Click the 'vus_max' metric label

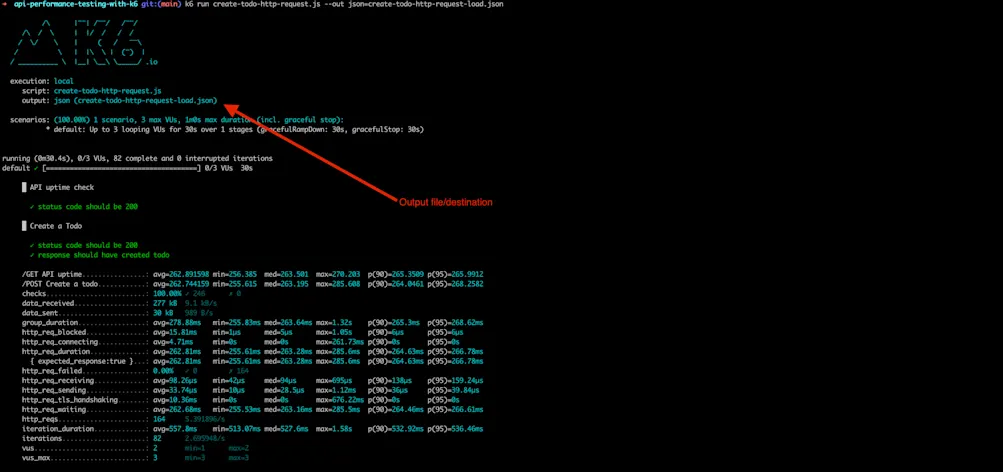coord(36,457)
